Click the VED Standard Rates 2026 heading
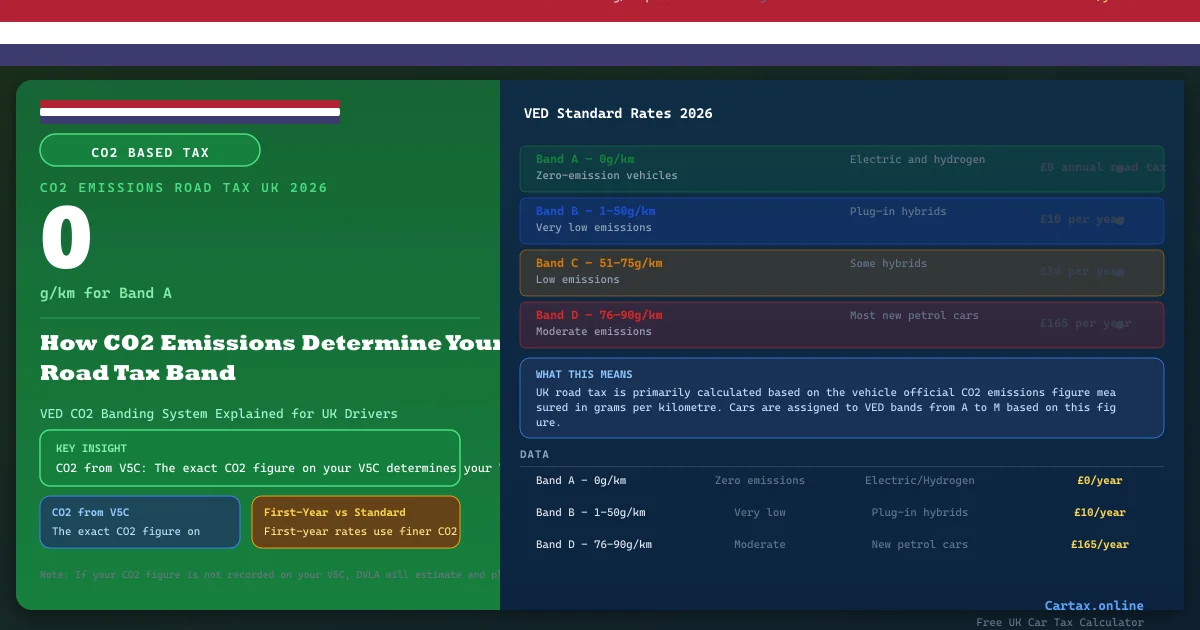The width and height of the screenshot is (1200, 630). (618, 114)
